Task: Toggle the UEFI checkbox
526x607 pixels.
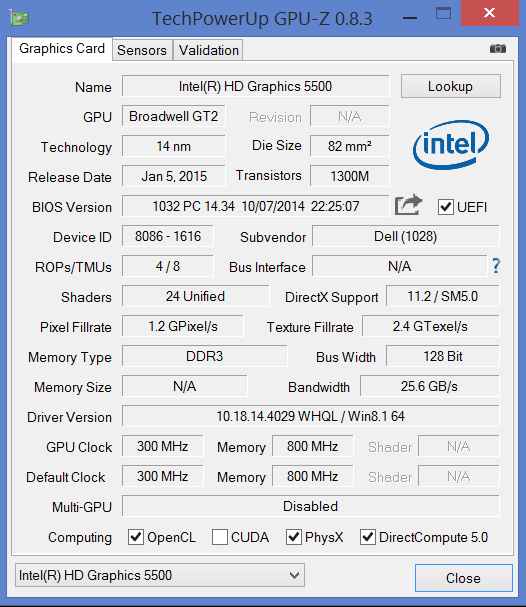Action: (x=445, y=207)
